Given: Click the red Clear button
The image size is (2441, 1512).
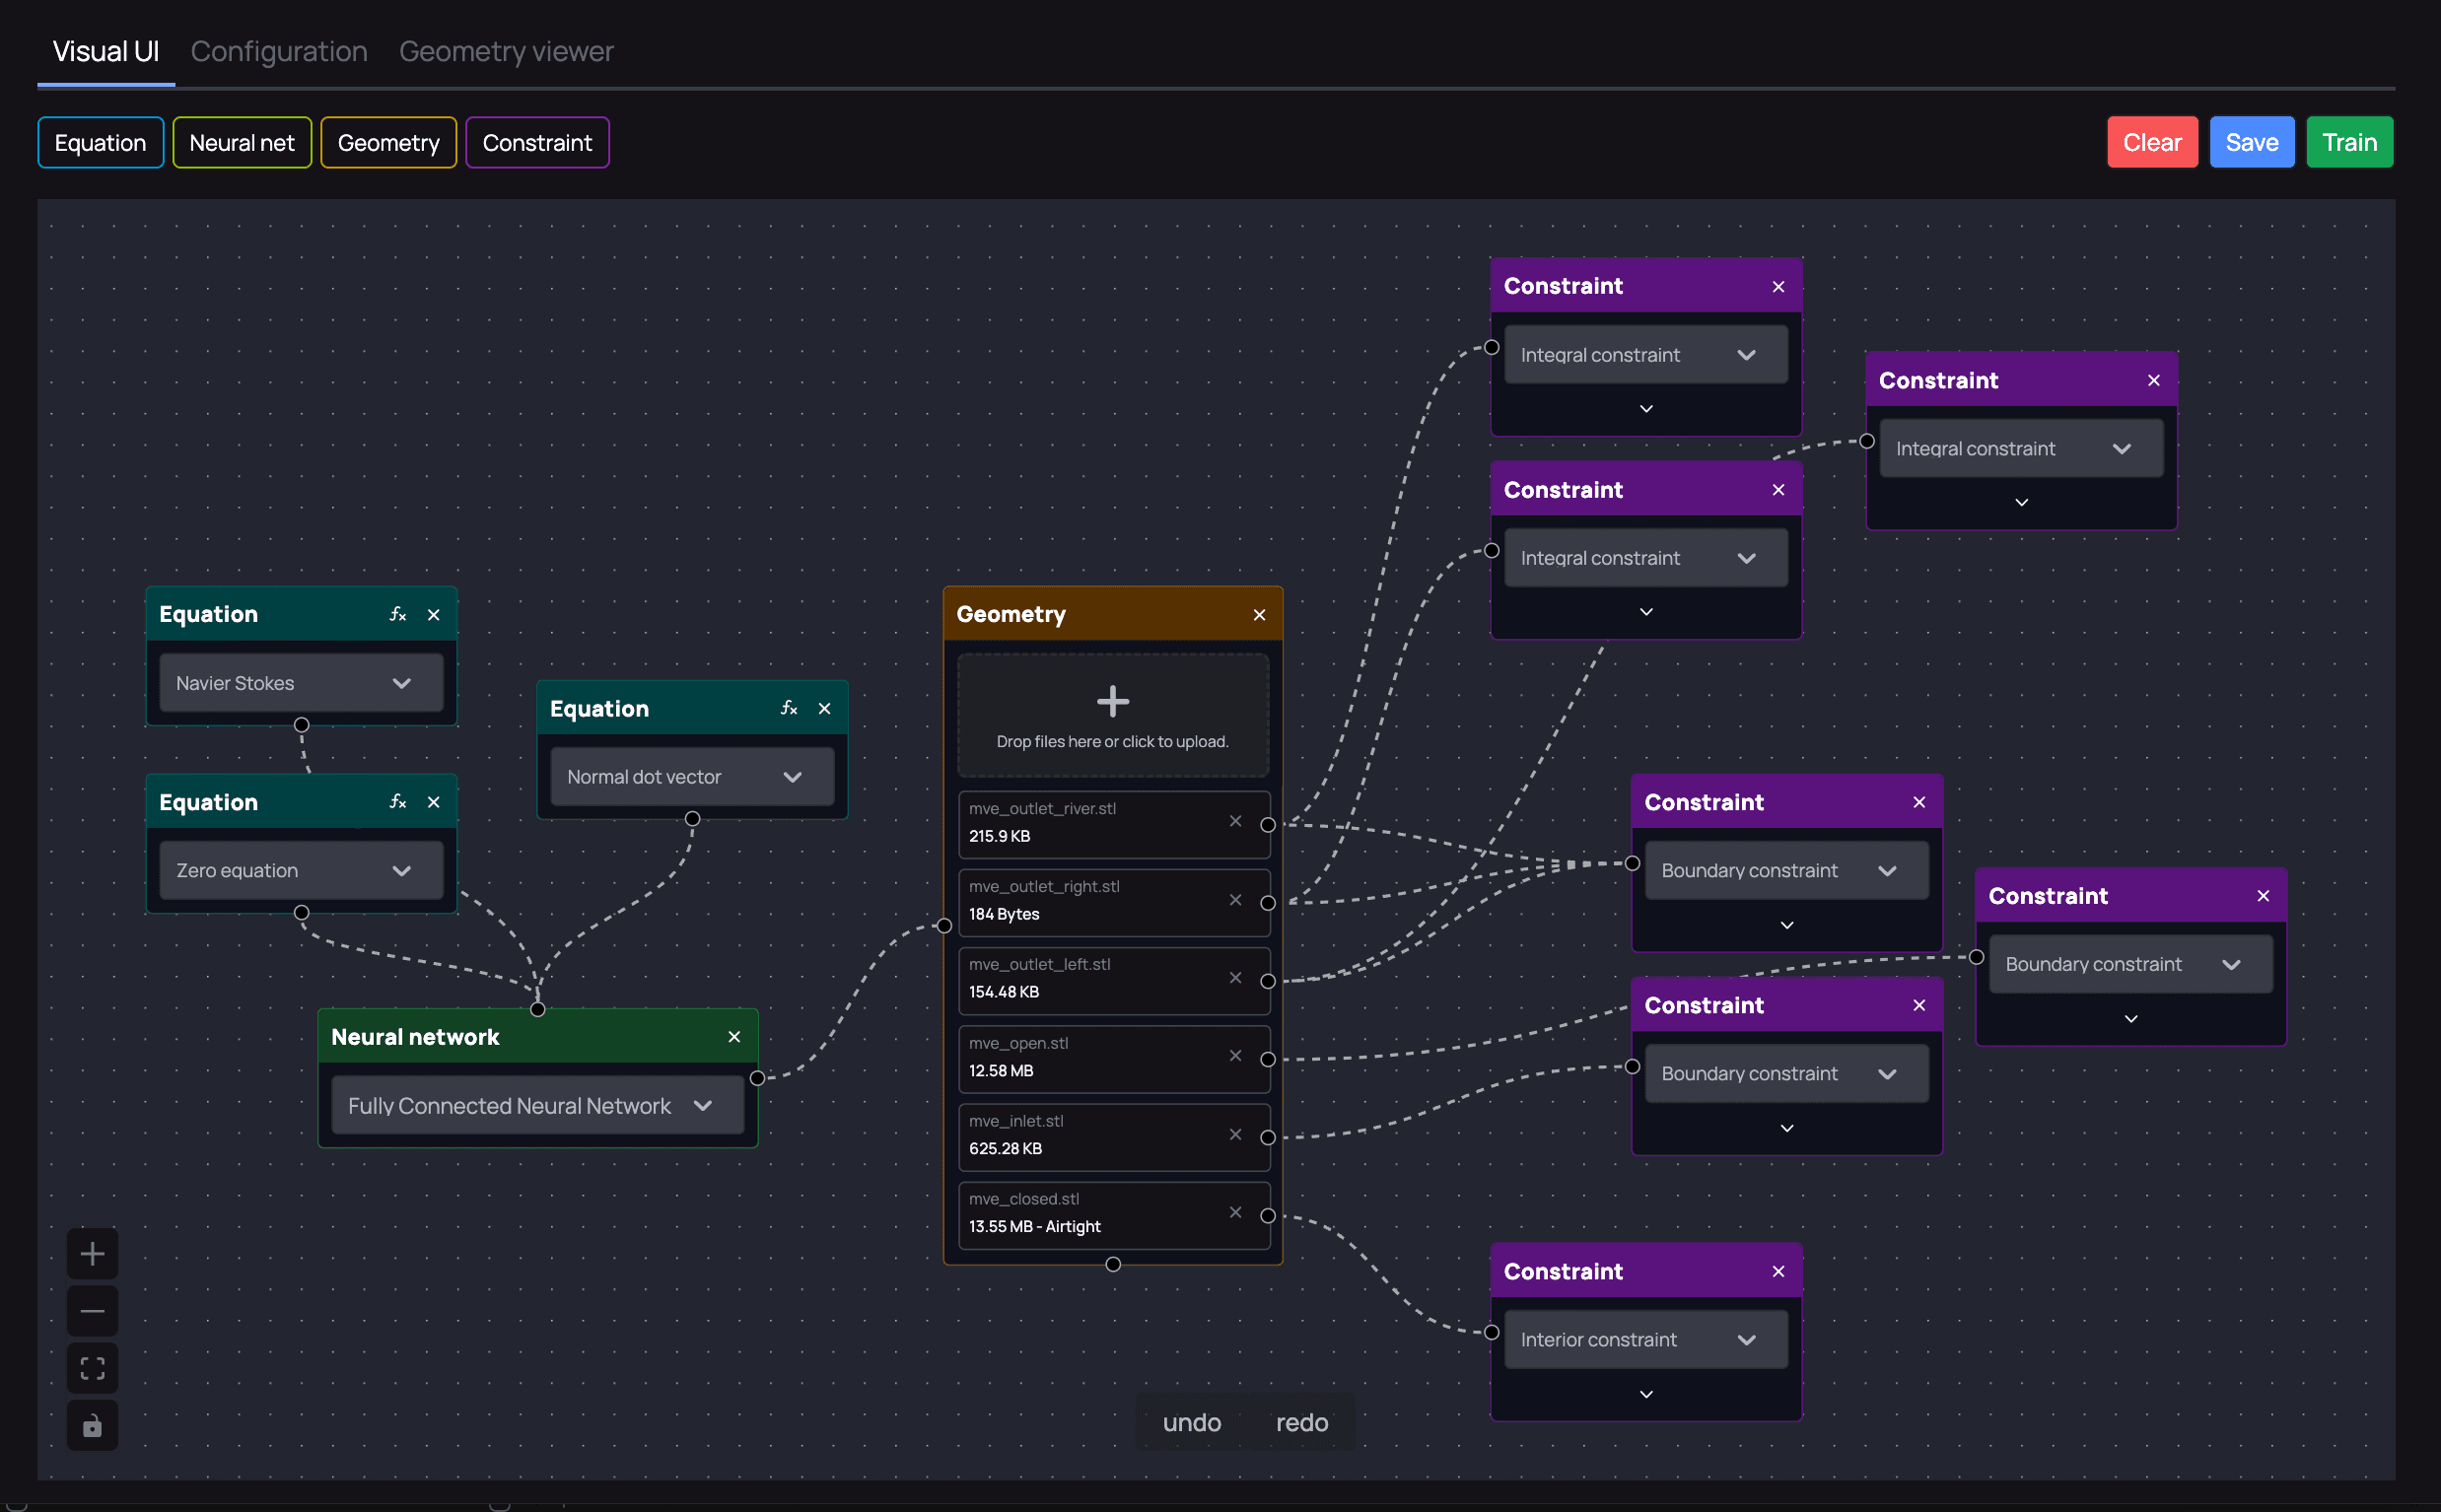Looking at the screenshot, I should tap(2151, 142).
